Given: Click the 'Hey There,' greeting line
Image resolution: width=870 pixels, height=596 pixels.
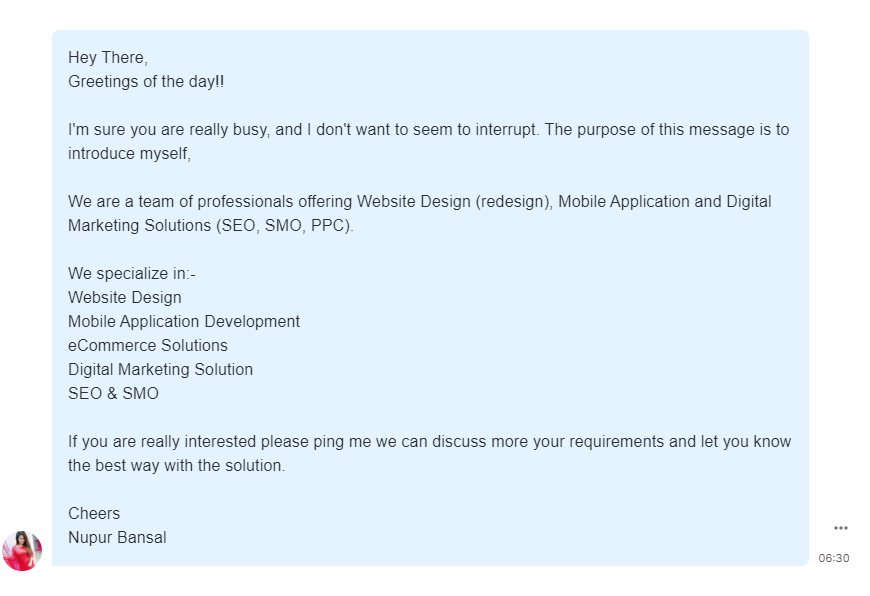Looking at the screenshot, I should tap(108, 58).
